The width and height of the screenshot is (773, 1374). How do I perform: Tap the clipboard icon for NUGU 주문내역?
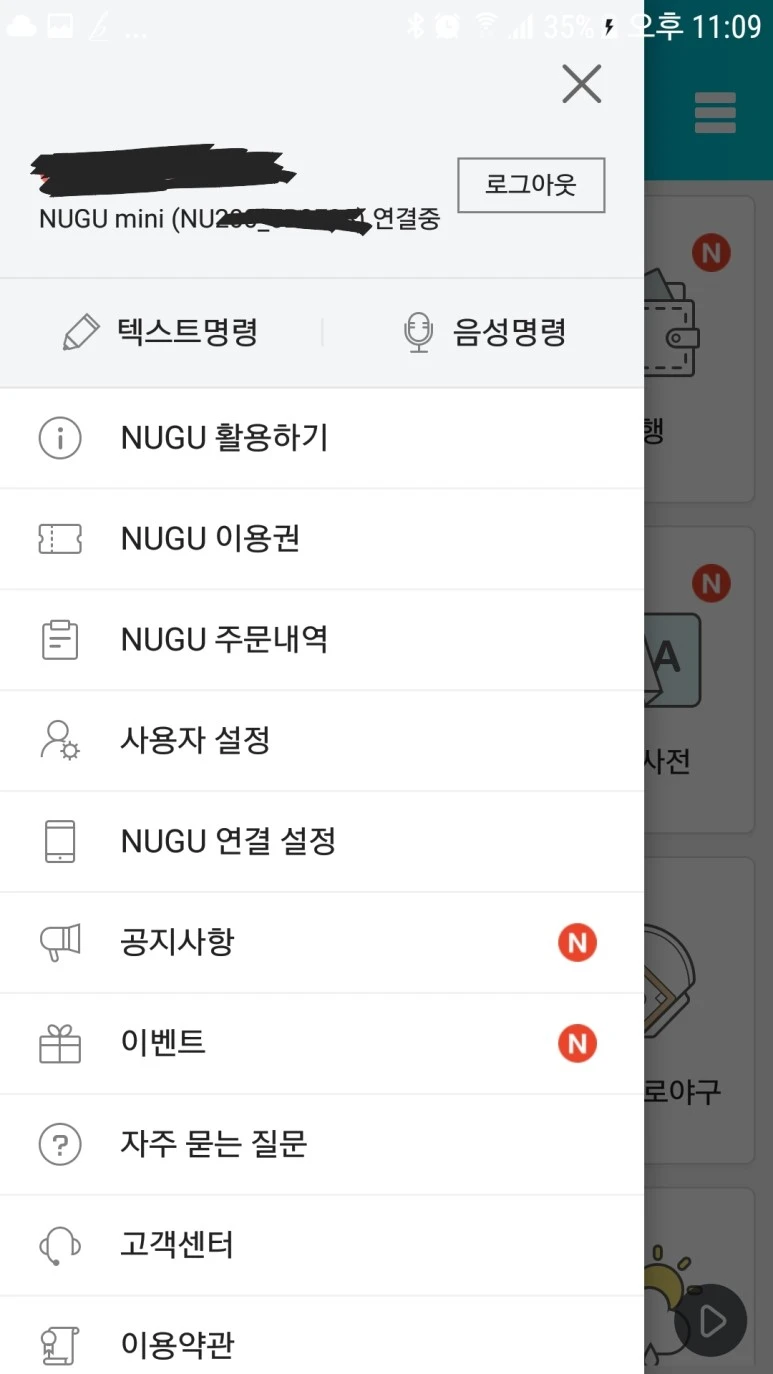60,640
